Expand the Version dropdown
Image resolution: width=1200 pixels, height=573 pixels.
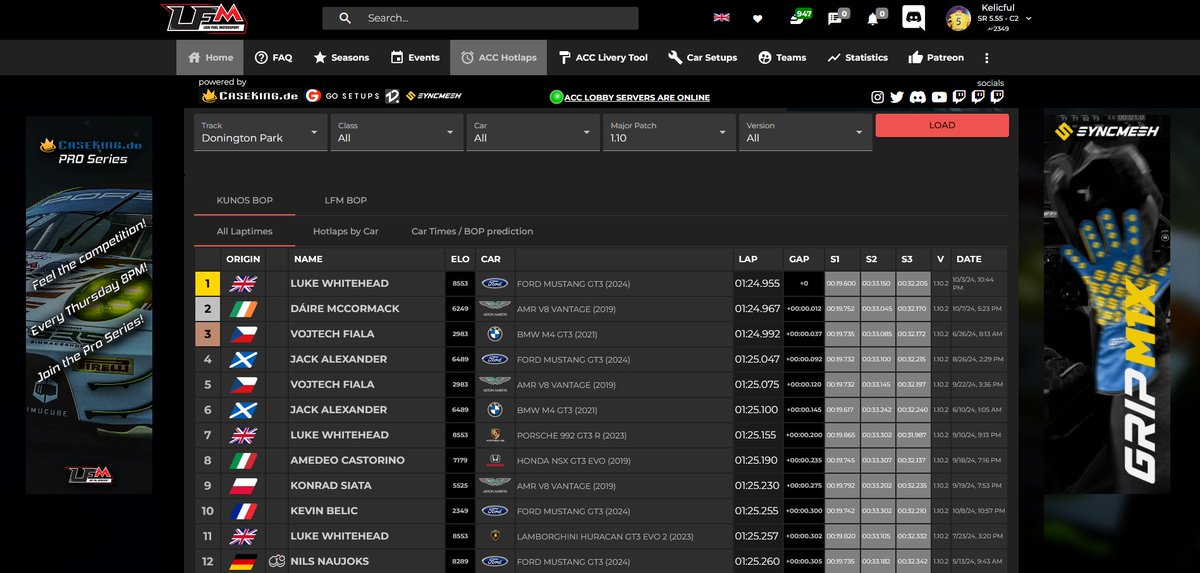[805, 132]
